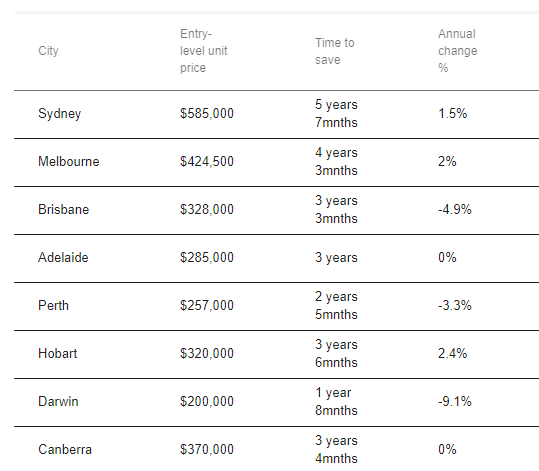Click the City column header
The width and height of the screenshot is (539, 471).
(48, 51)
